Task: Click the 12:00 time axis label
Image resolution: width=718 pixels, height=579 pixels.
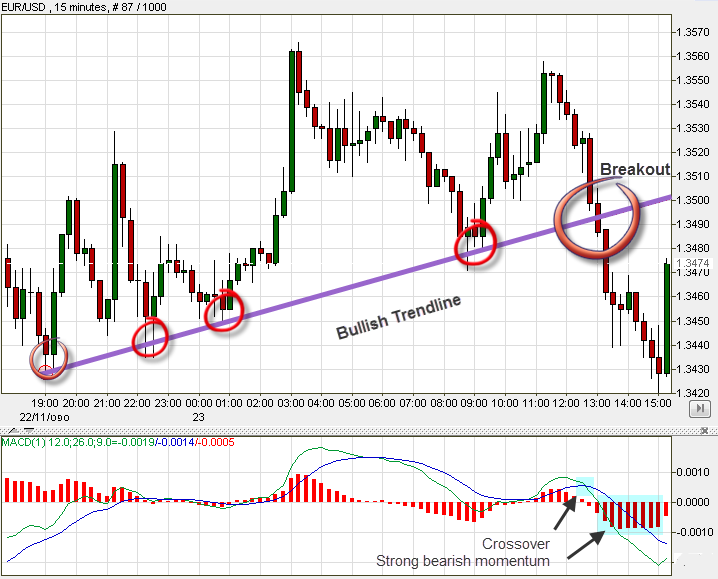Action: coord(566,402)
